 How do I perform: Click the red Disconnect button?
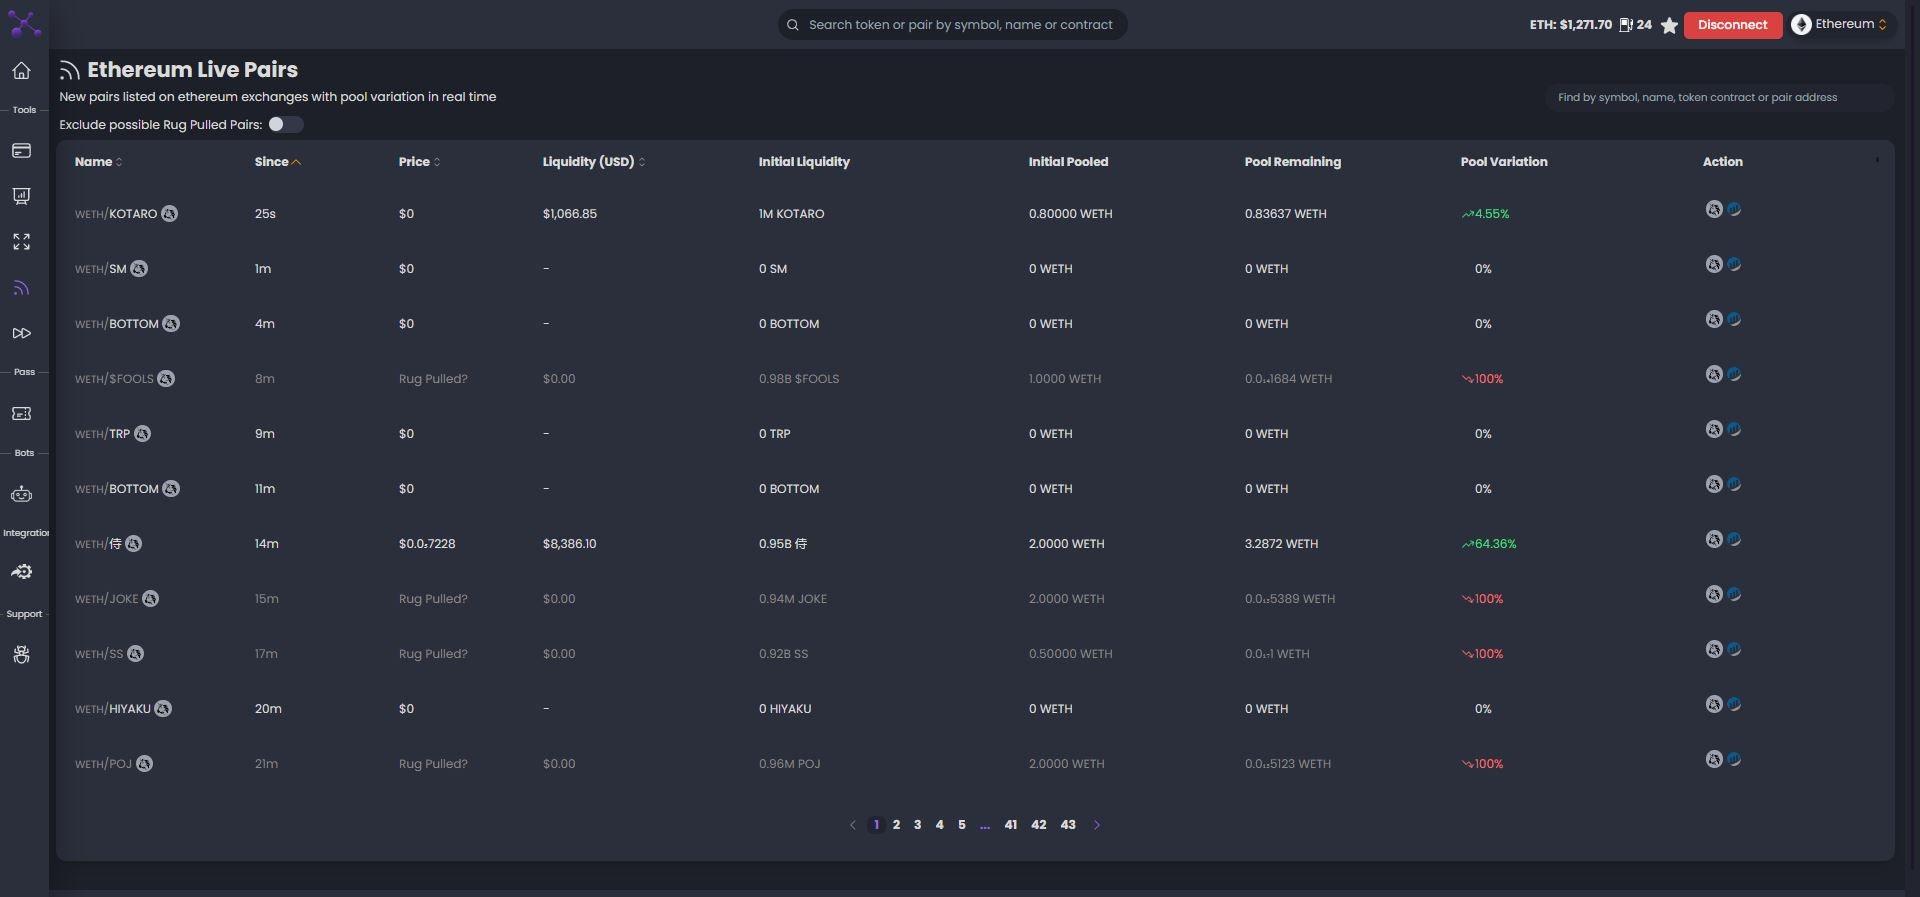pos(1732,25)
